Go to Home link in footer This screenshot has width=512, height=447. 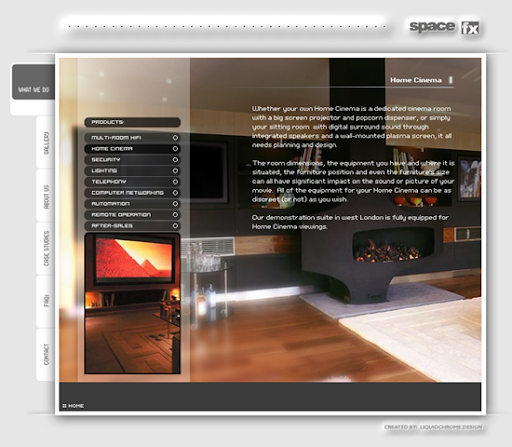[x=76, y=406]
